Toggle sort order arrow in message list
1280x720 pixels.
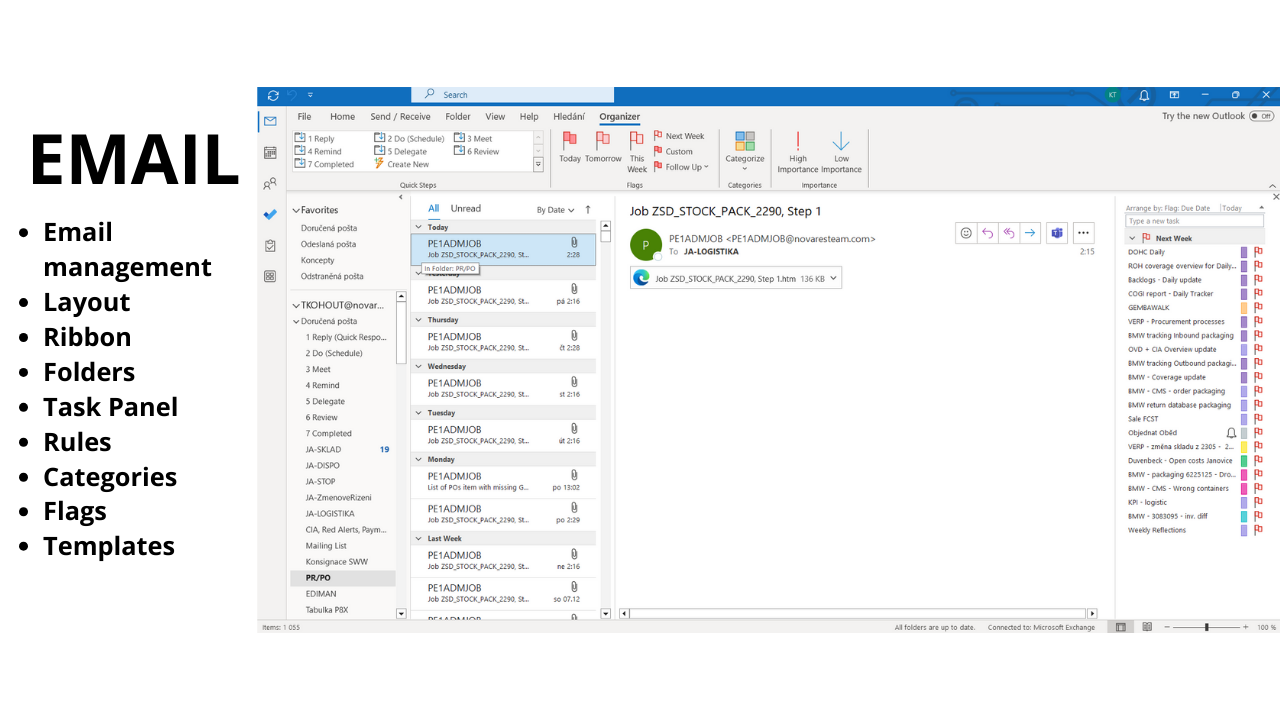(588, 210)
